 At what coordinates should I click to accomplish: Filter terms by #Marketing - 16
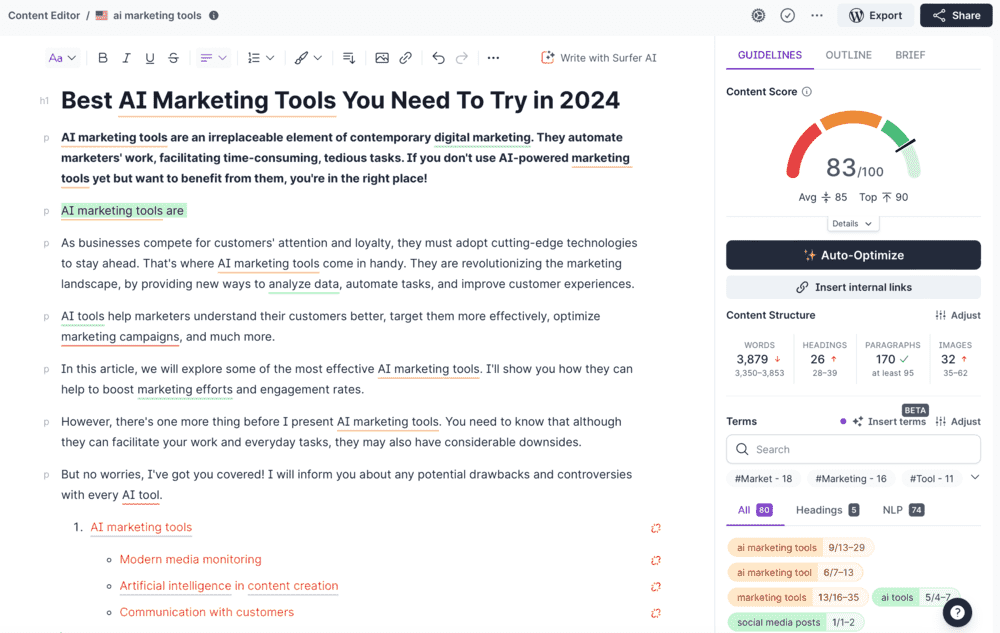(851, 479)
